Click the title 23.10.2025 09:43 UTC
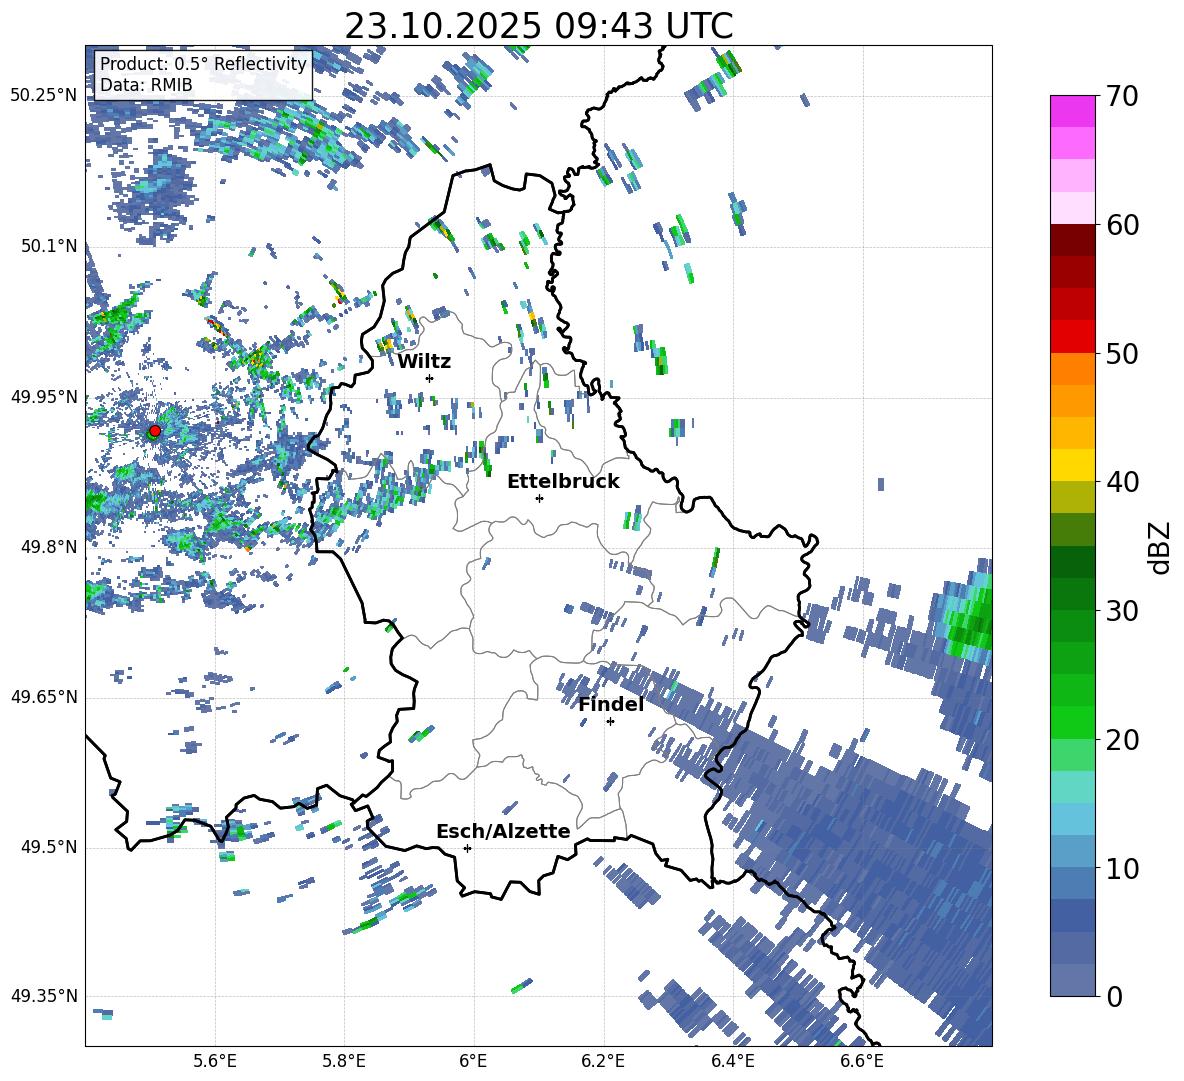1184x1081 pixels. pos(538,26)
